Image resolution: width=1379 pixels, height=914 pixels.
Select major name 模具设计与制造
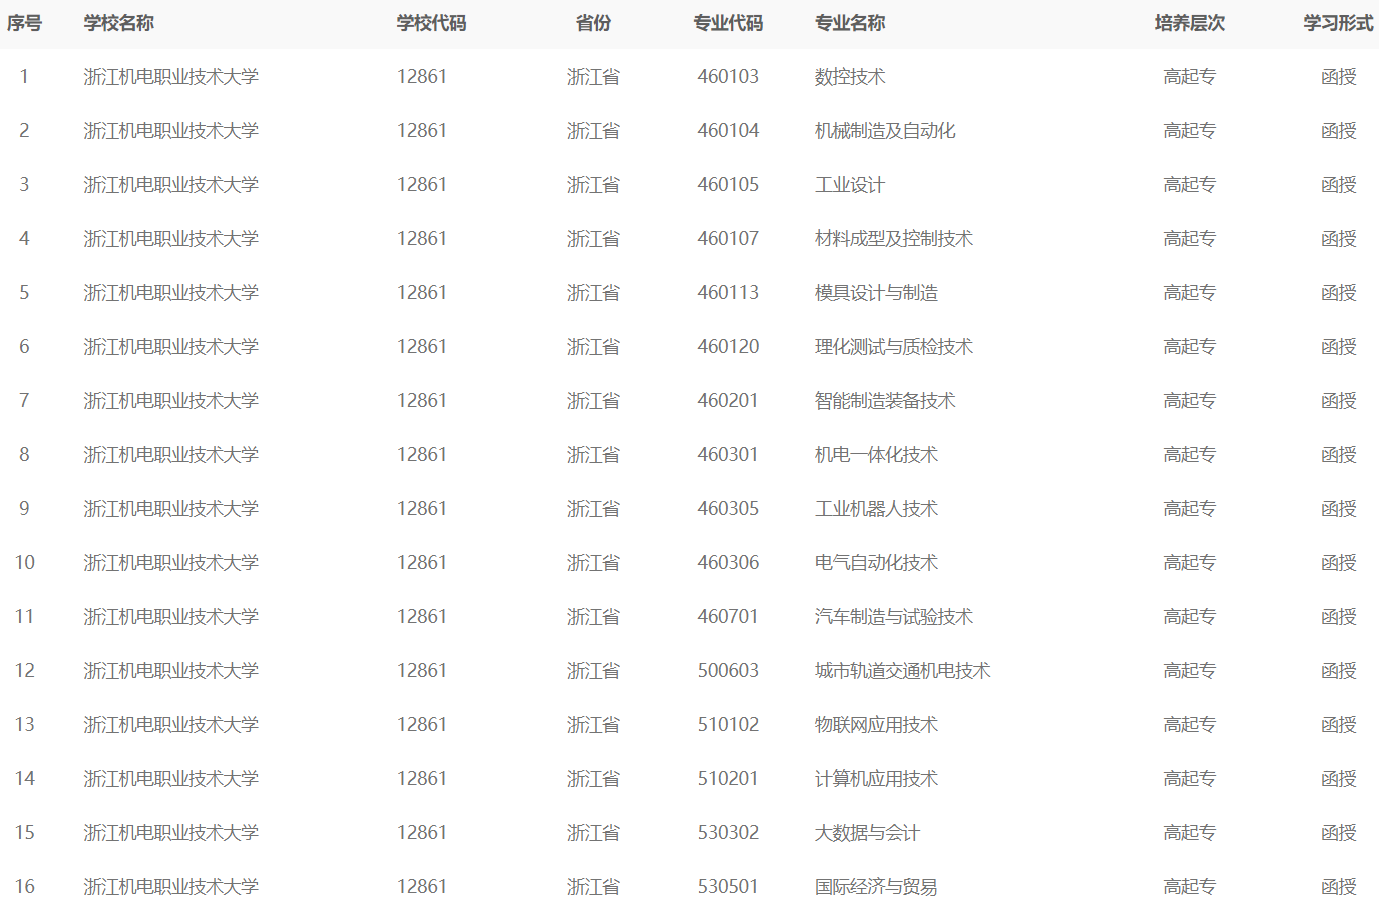point(876,293)
